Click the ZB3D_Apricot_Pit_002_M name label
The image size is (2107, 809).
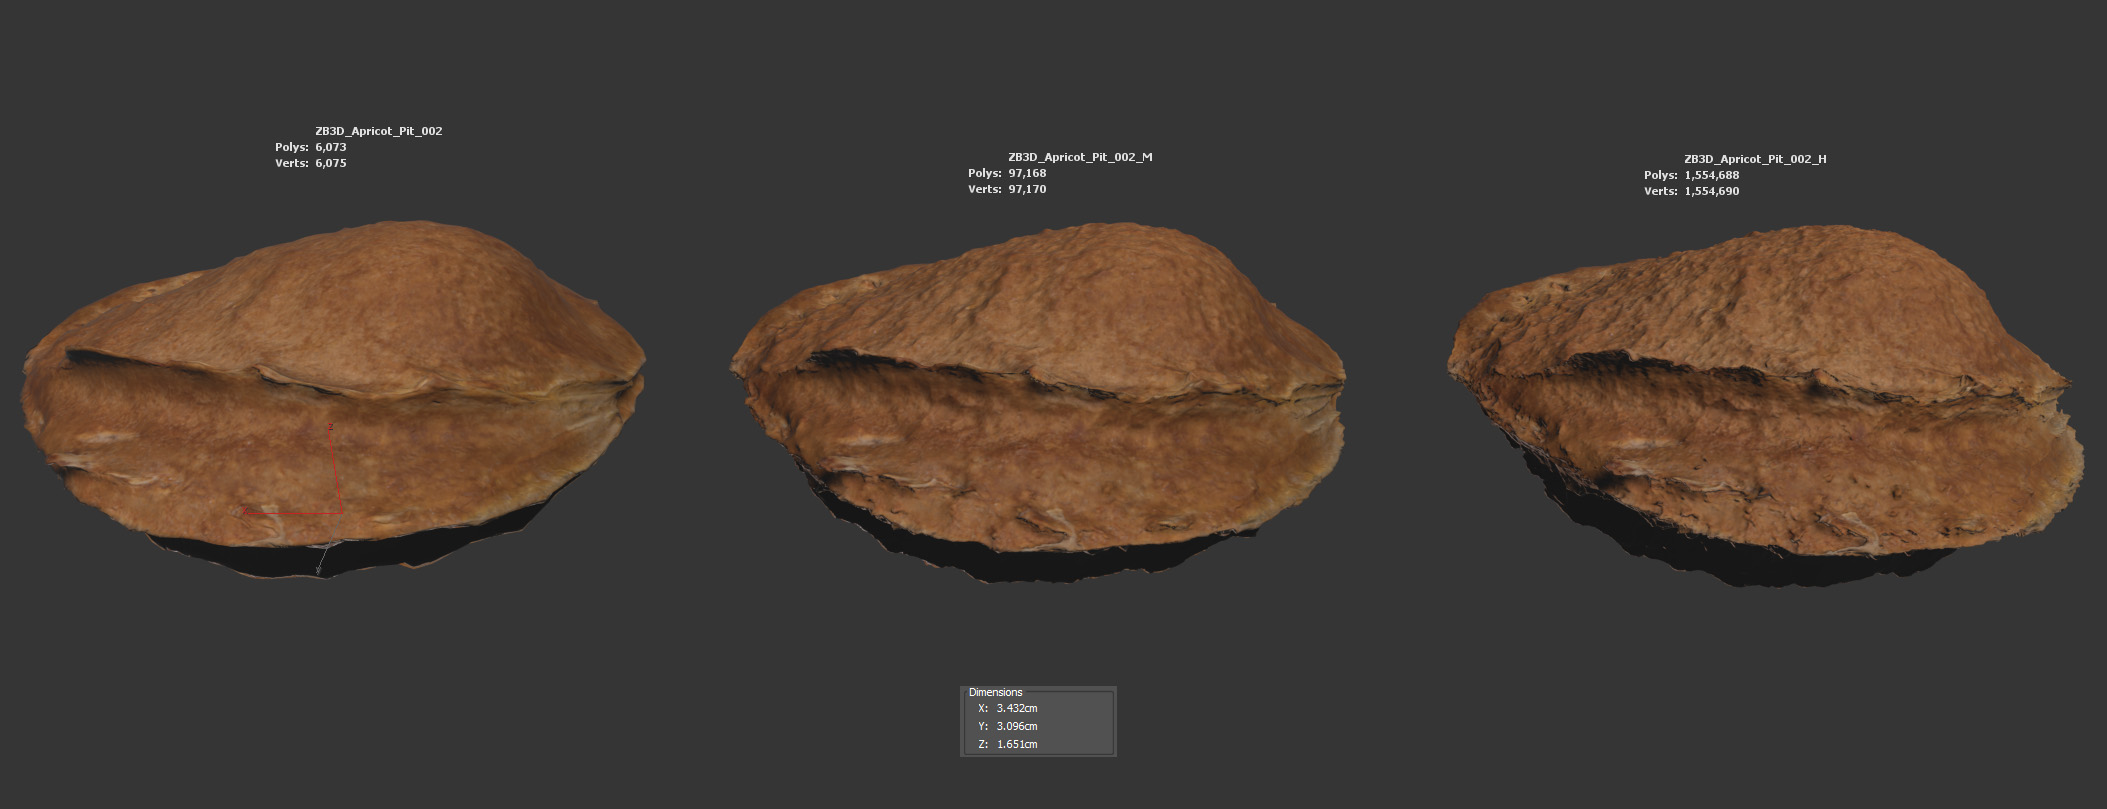click(1080, 157)
